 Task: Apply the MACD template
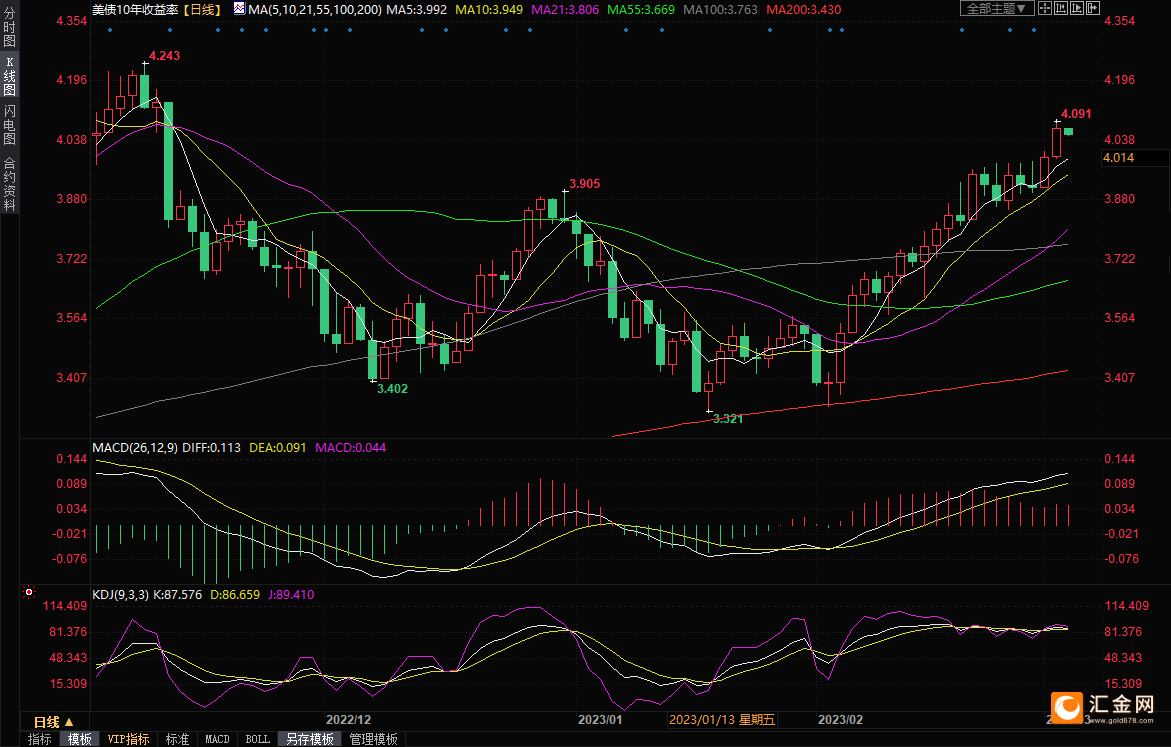coord(217,739)
